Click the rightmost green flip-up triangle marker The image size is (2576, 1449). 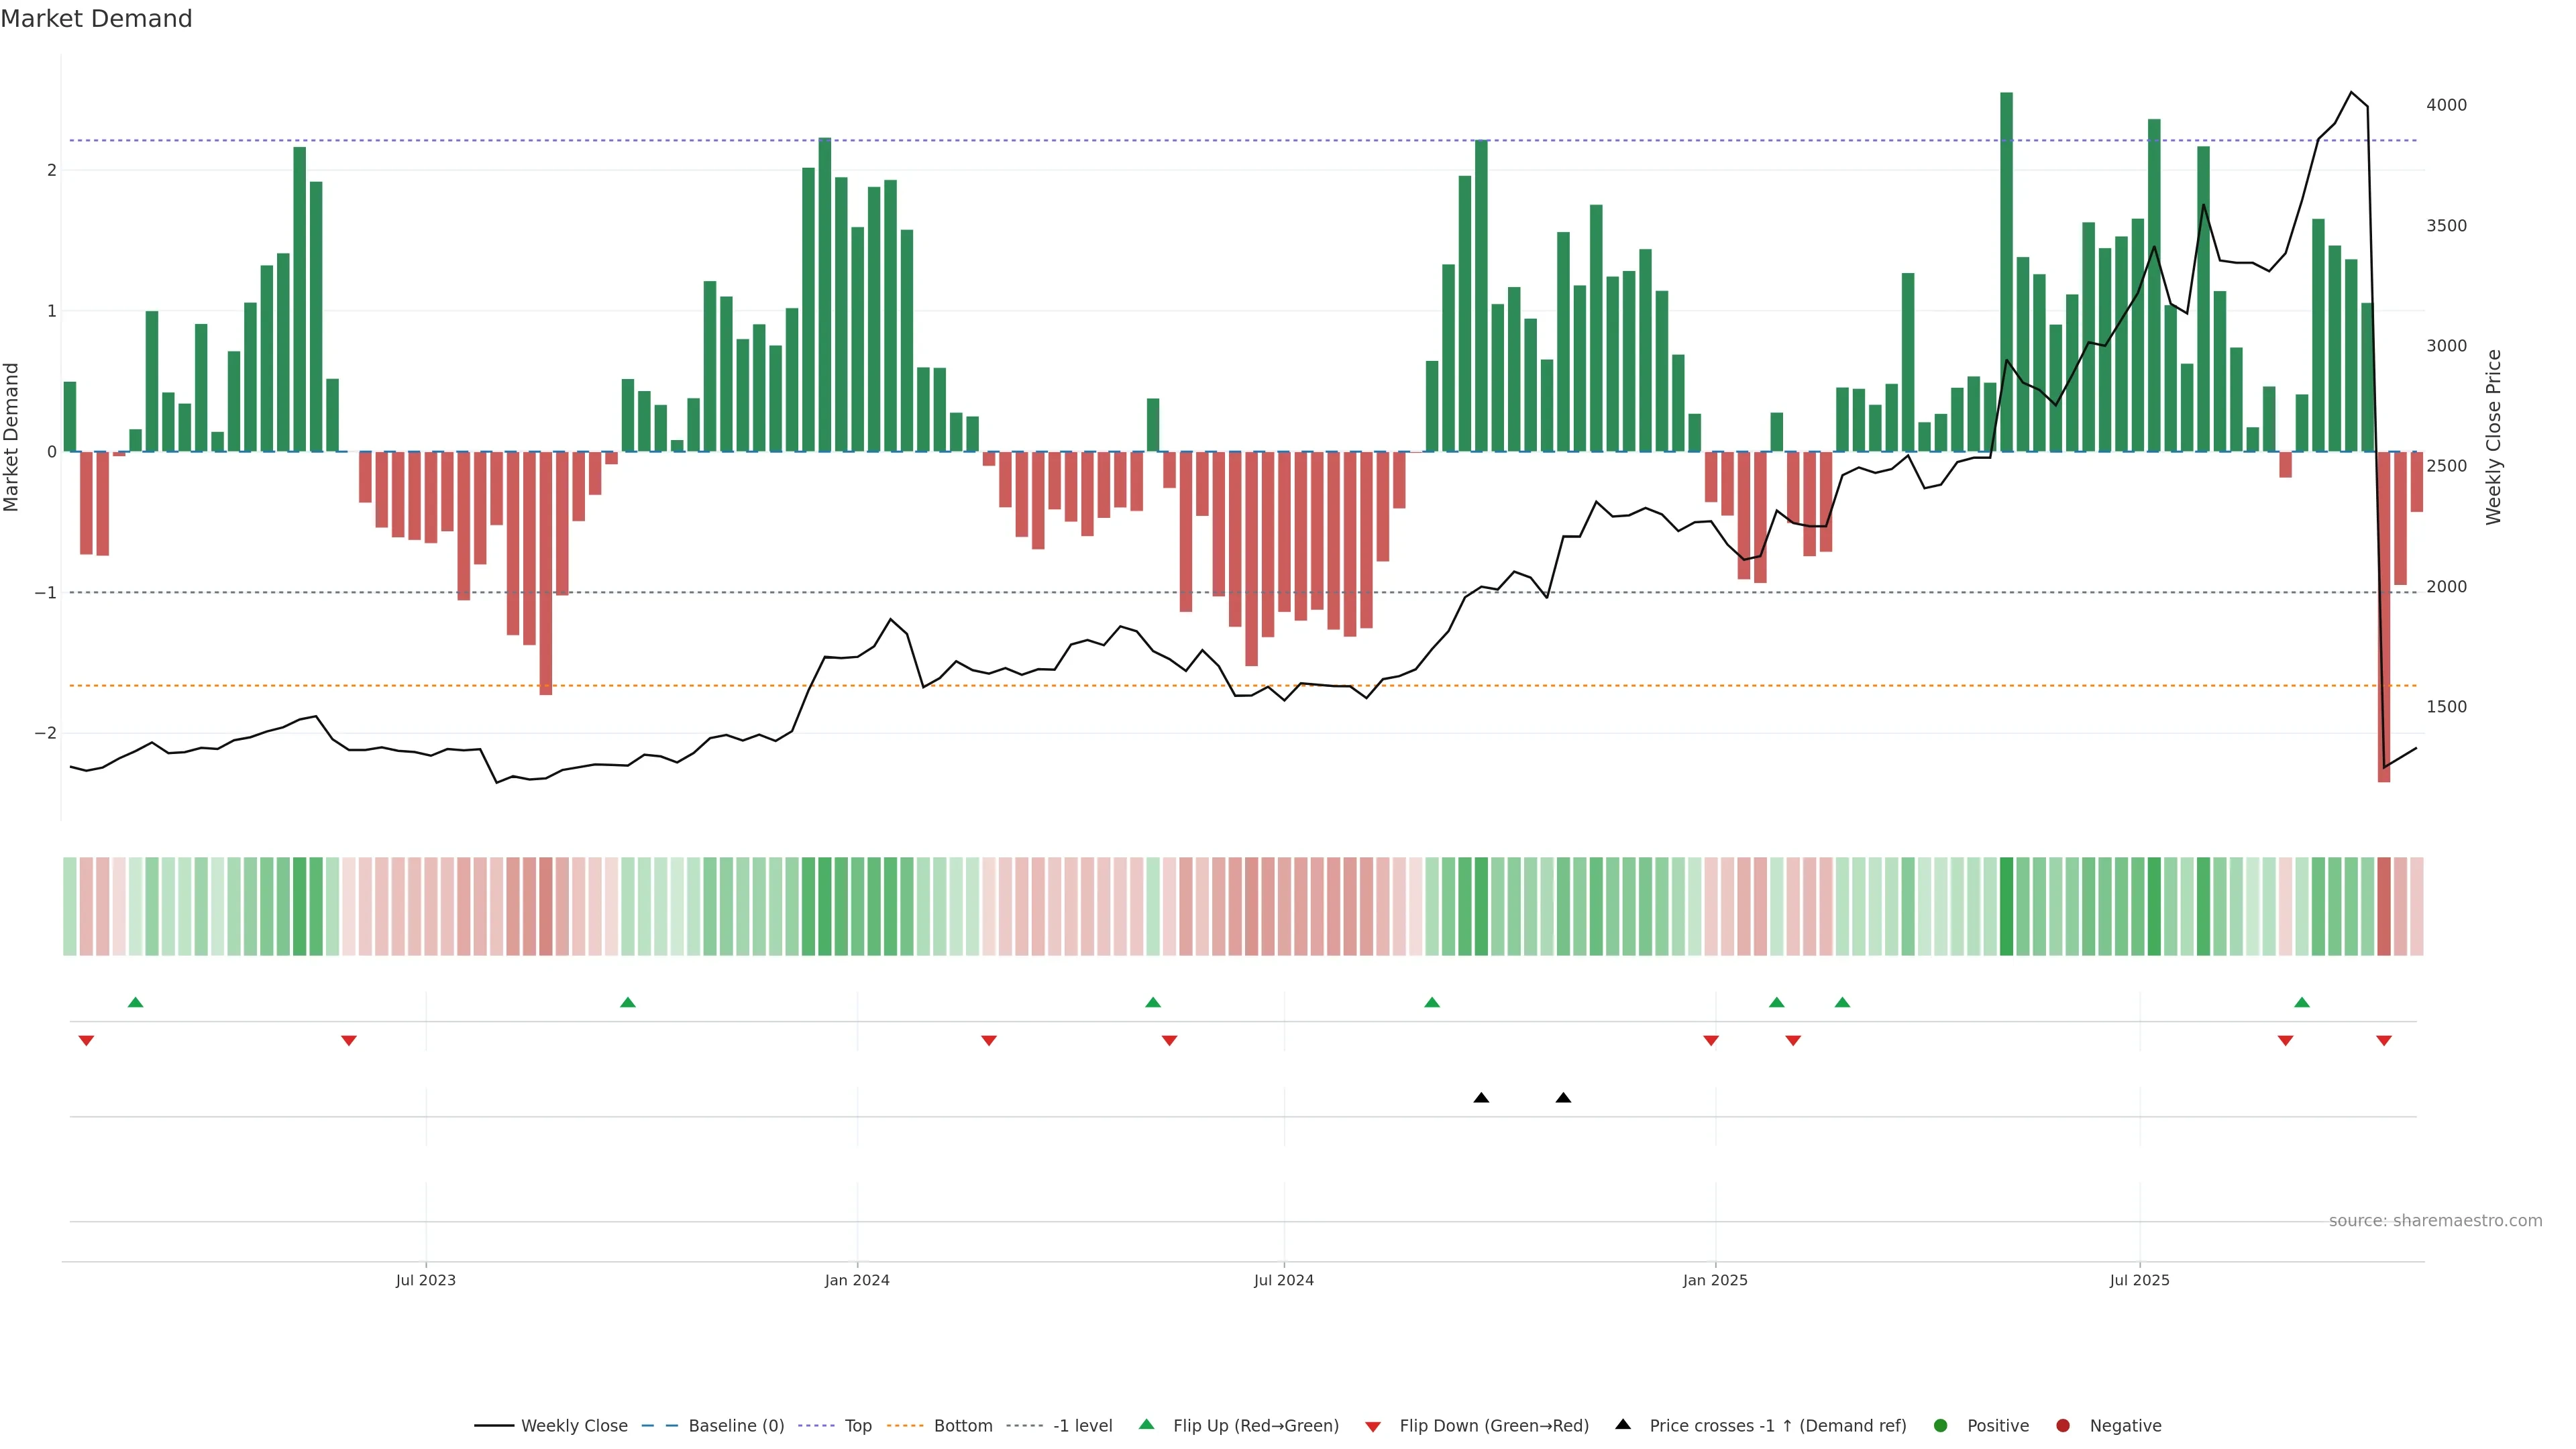coord(2302,1002)
